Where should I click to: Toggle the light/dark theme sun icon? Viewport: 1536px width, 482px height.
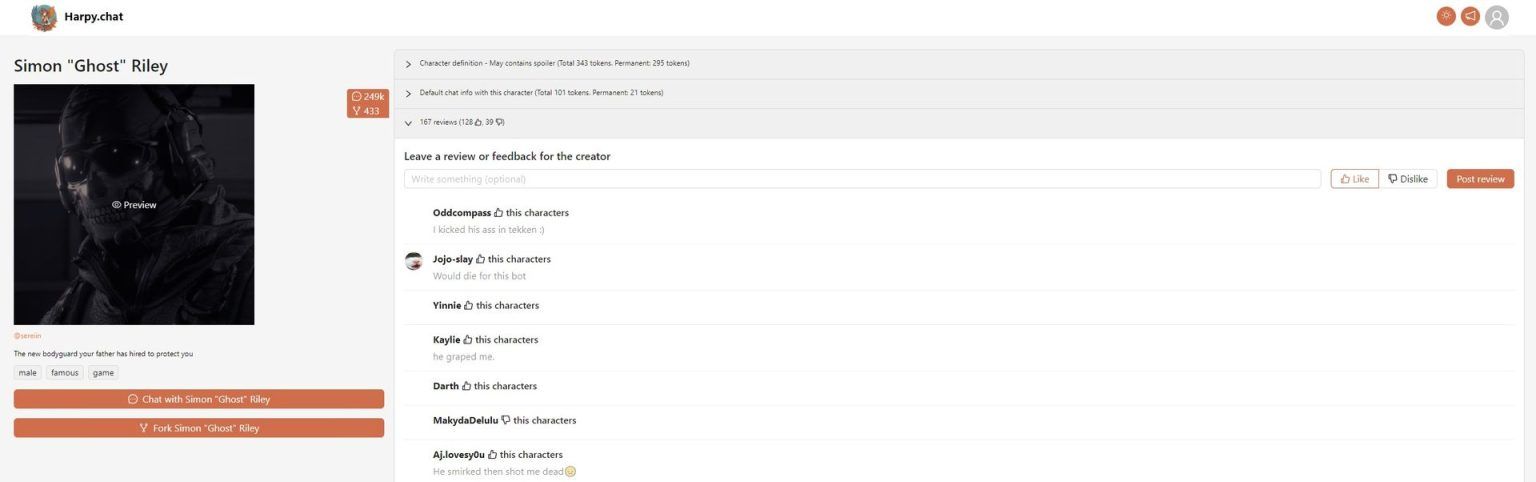[1446, 17]
